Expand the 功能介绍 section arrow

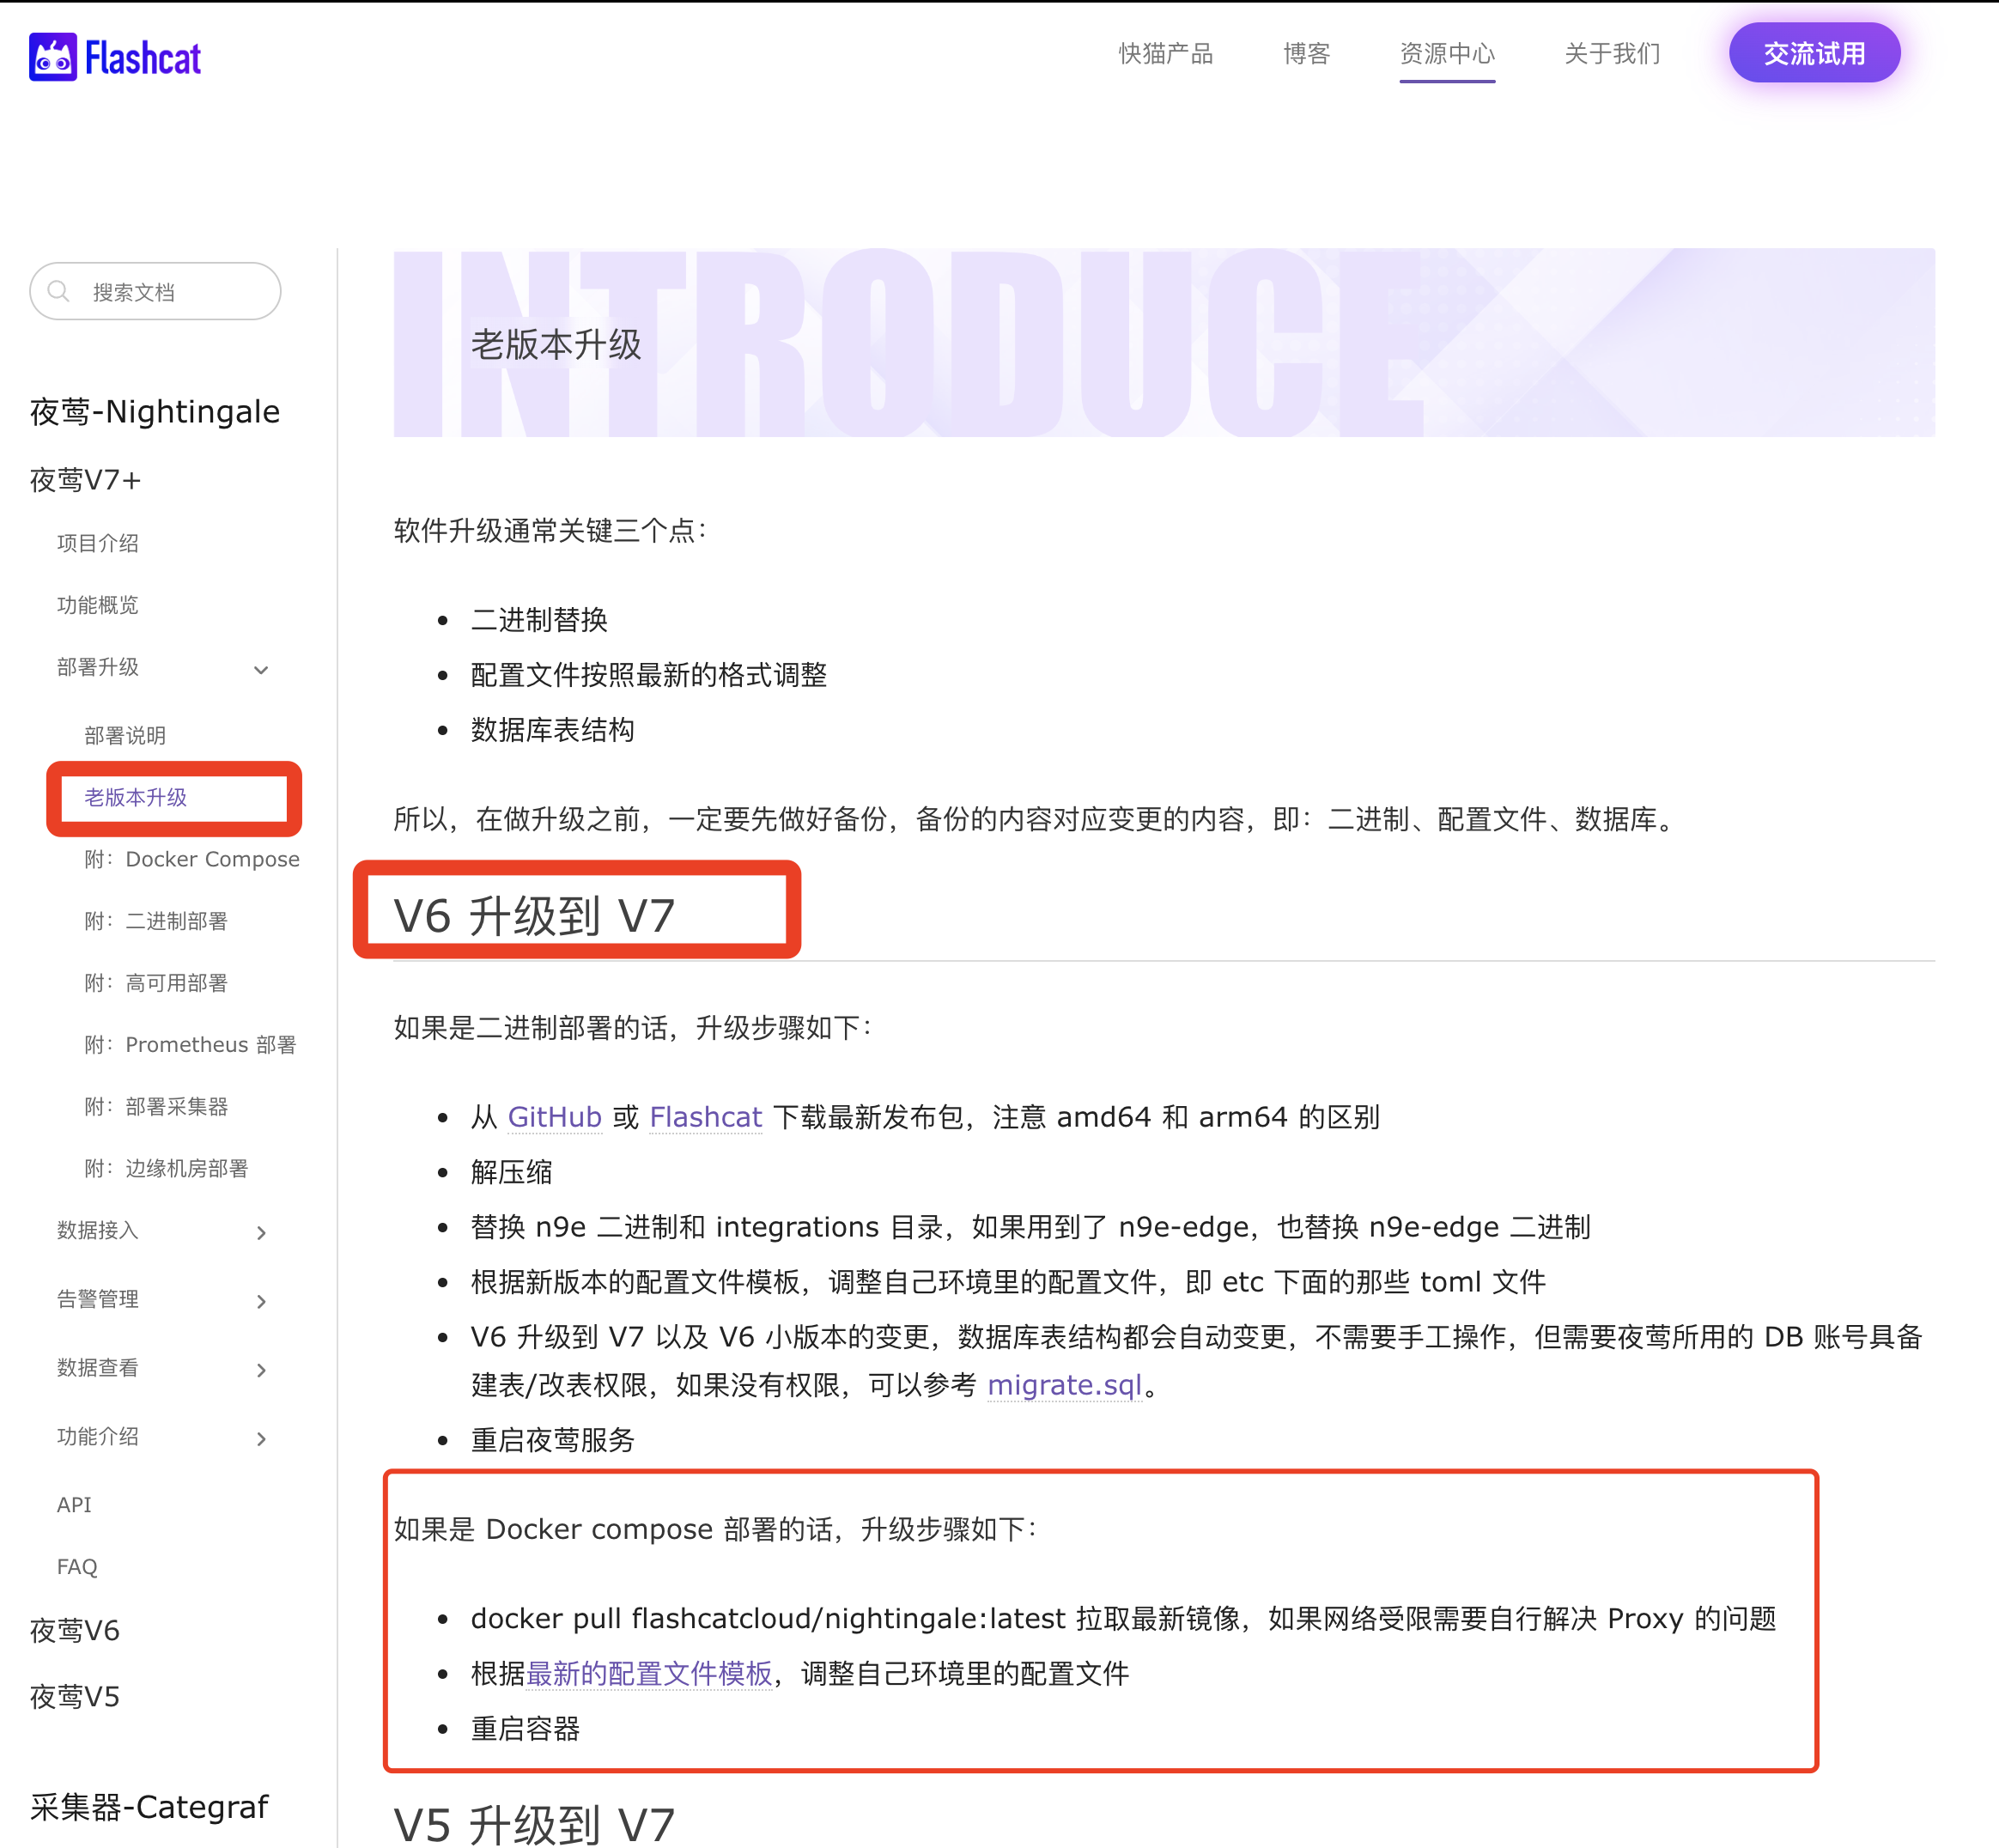261,1439
